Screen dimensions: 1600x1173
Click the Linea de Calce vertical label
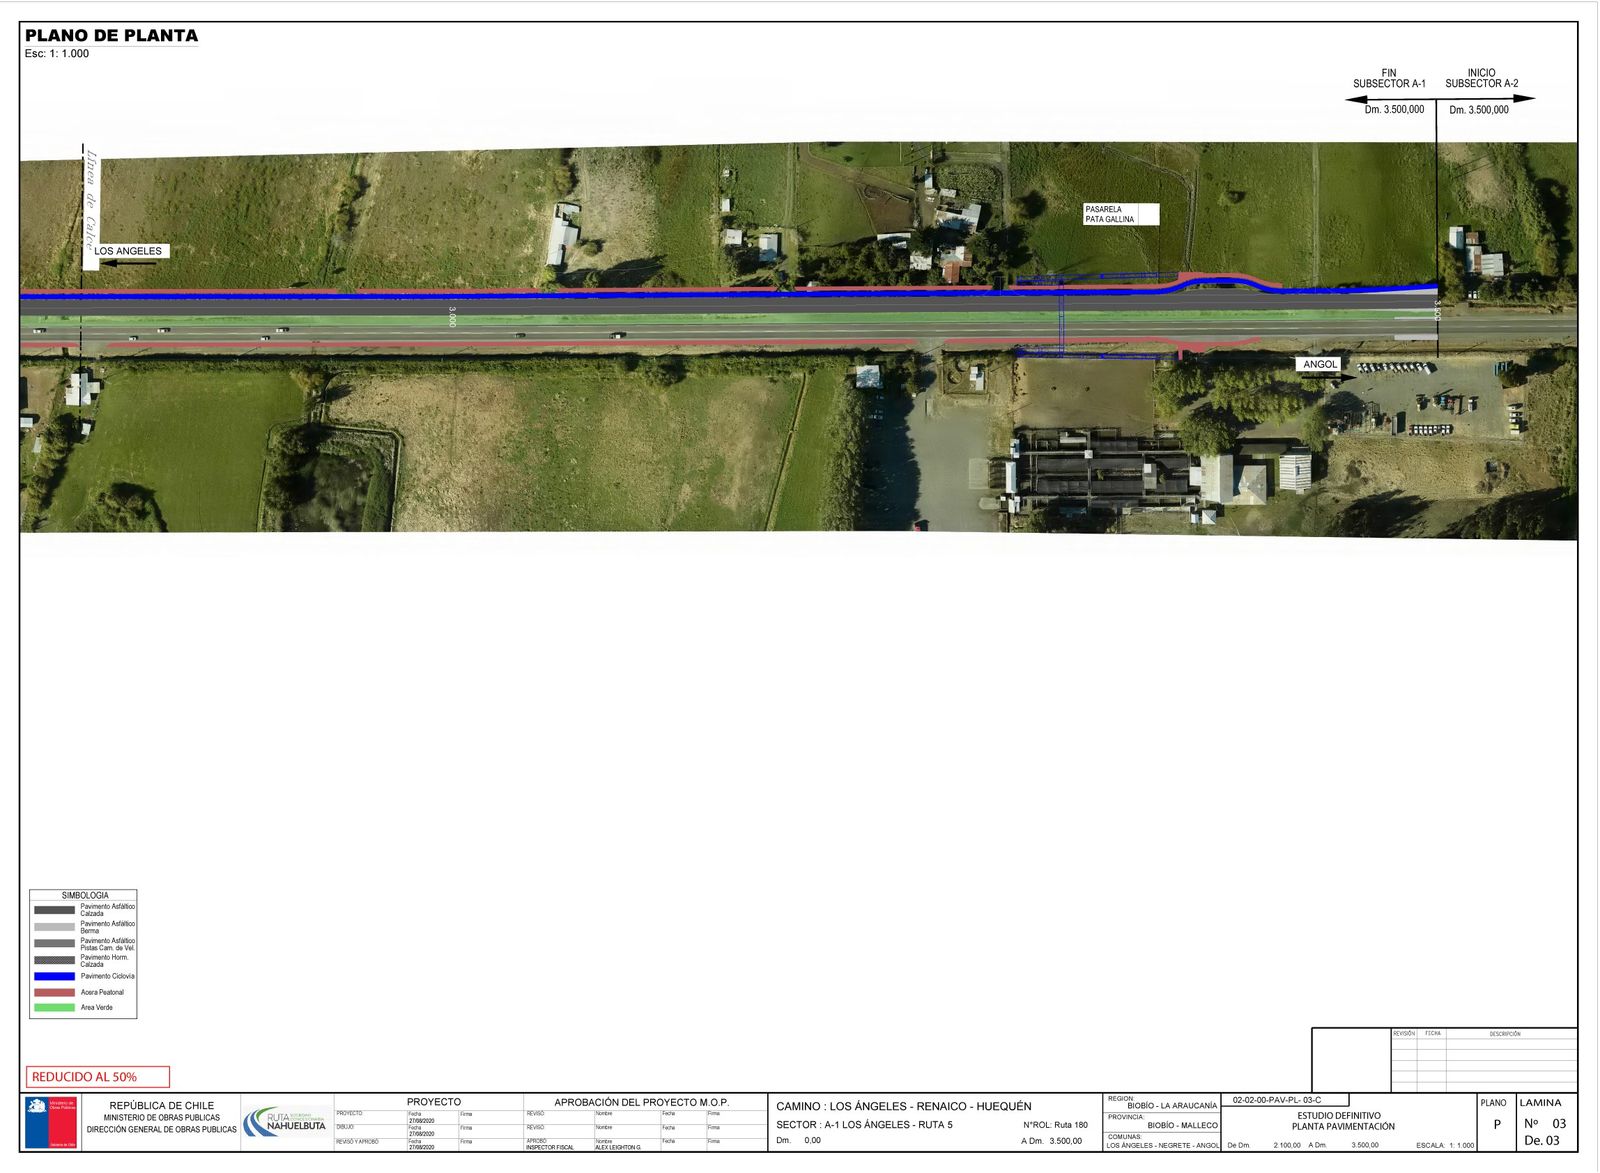pos(90,202)
